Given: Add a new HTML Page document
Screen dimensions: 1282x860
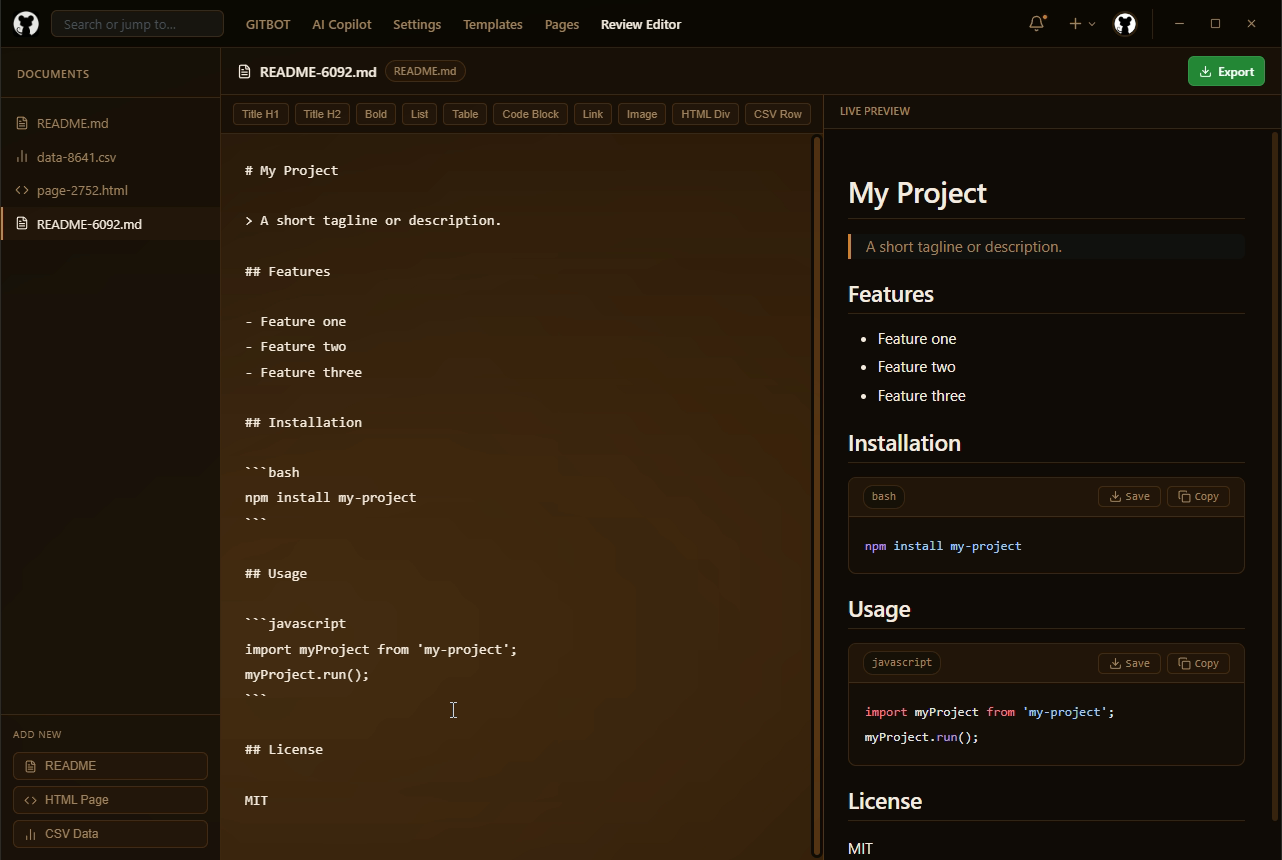Looking at the screenshot, I should pyautogui.click(x=110, y=800).
